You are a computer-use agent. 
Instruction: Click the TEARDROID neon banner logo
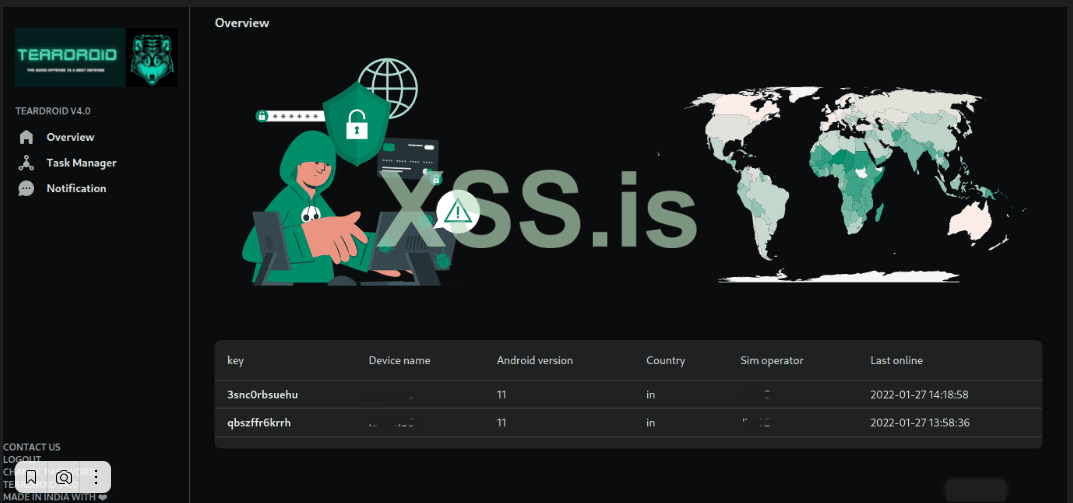coord(70,57)
